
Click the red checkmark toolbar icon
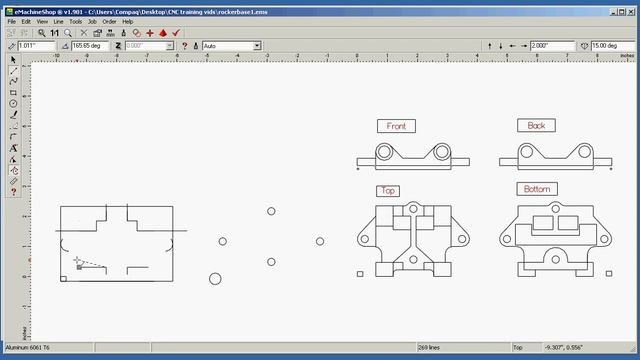tap(176, 33)
